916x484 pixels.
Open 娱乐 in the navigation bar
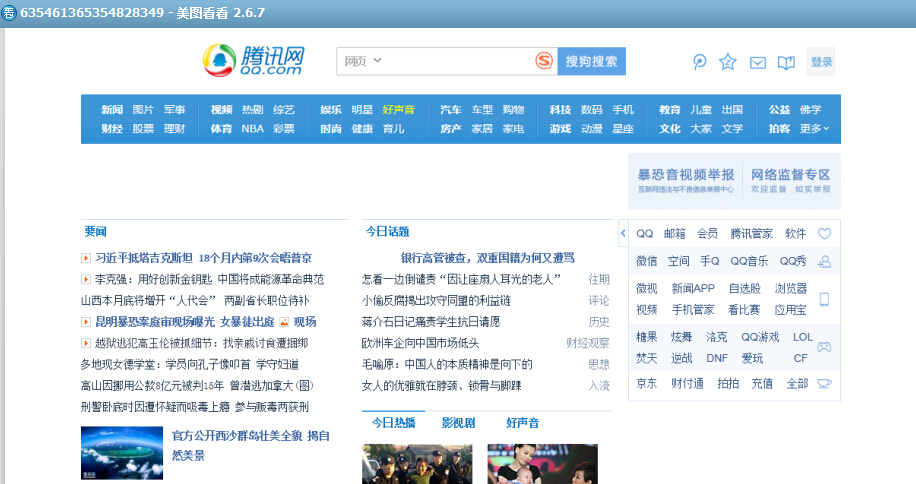[331, 110]
